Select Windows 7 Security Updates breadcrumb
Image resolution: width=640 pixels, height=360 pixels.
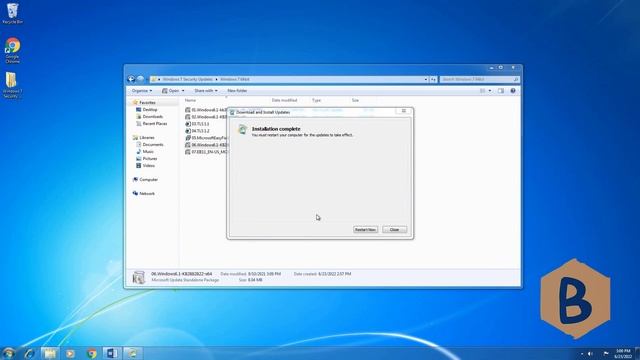[187, 79]
